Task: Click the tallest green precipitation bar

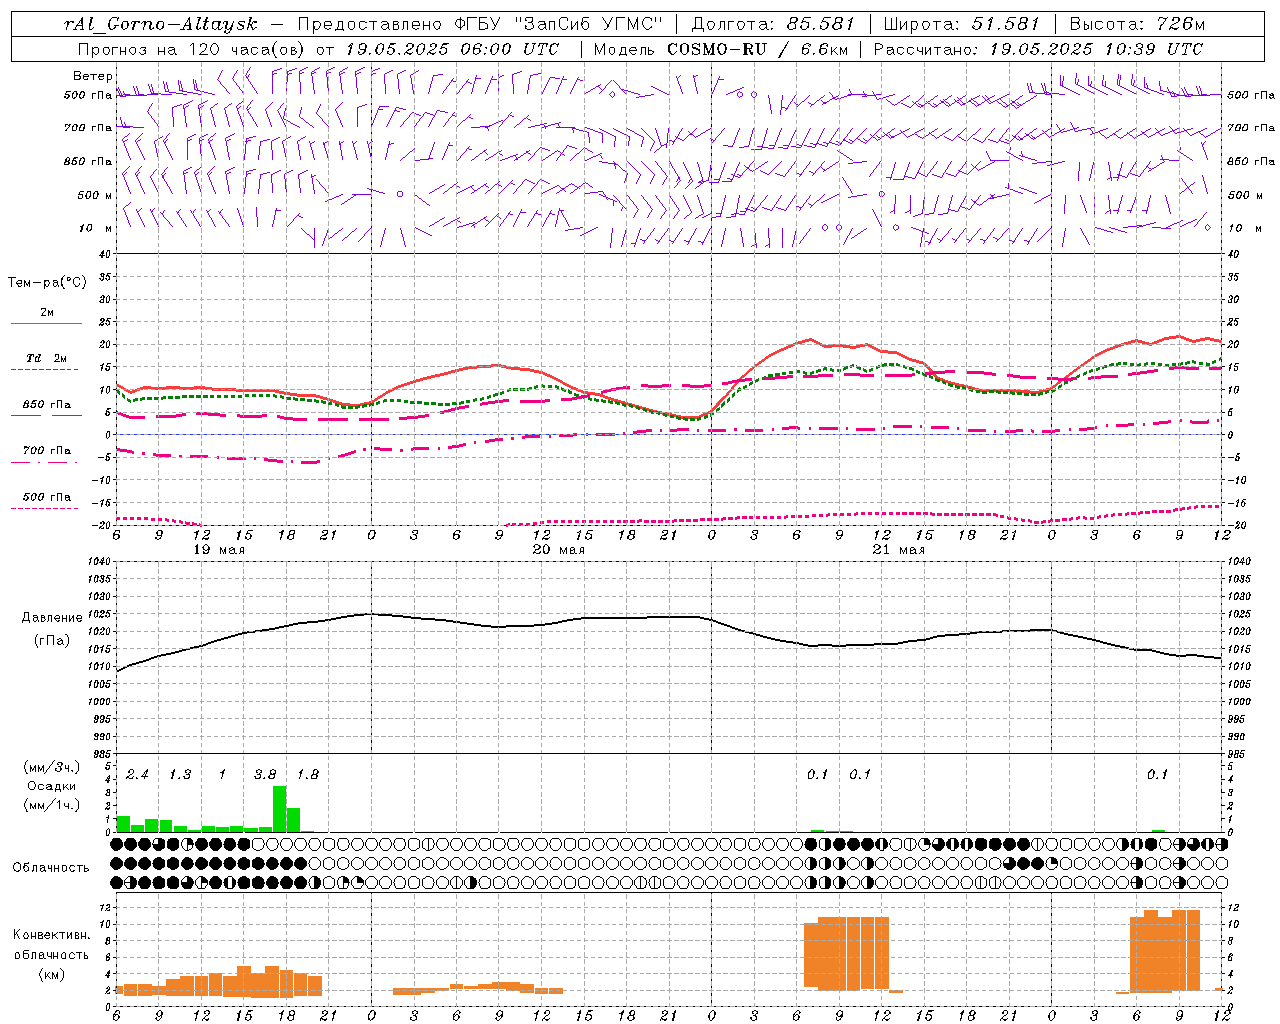Action: point(280,809)
